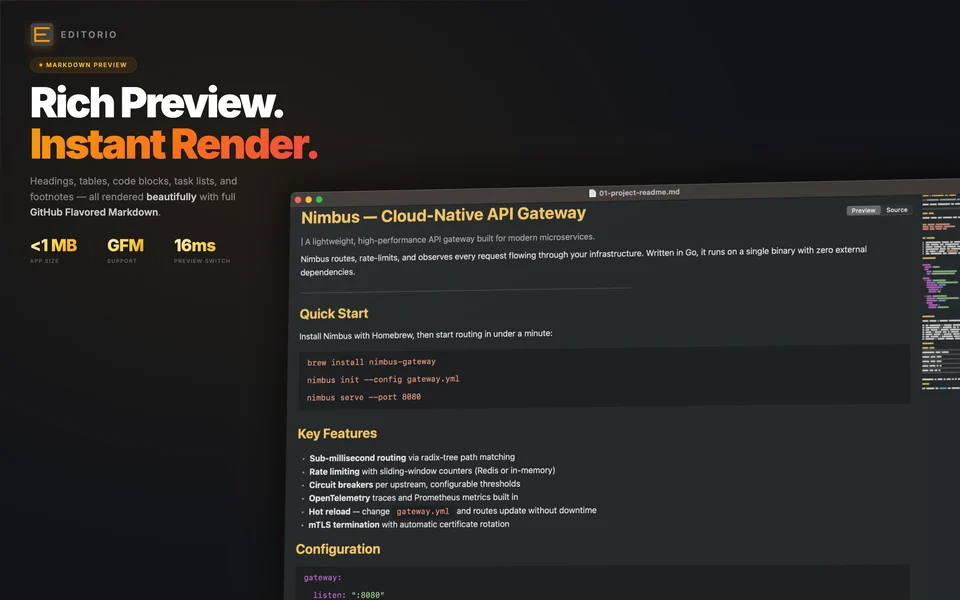Click the EDITORIO wordmark text
This screenshot has width=960, height=600.
[x=89, y=35]
